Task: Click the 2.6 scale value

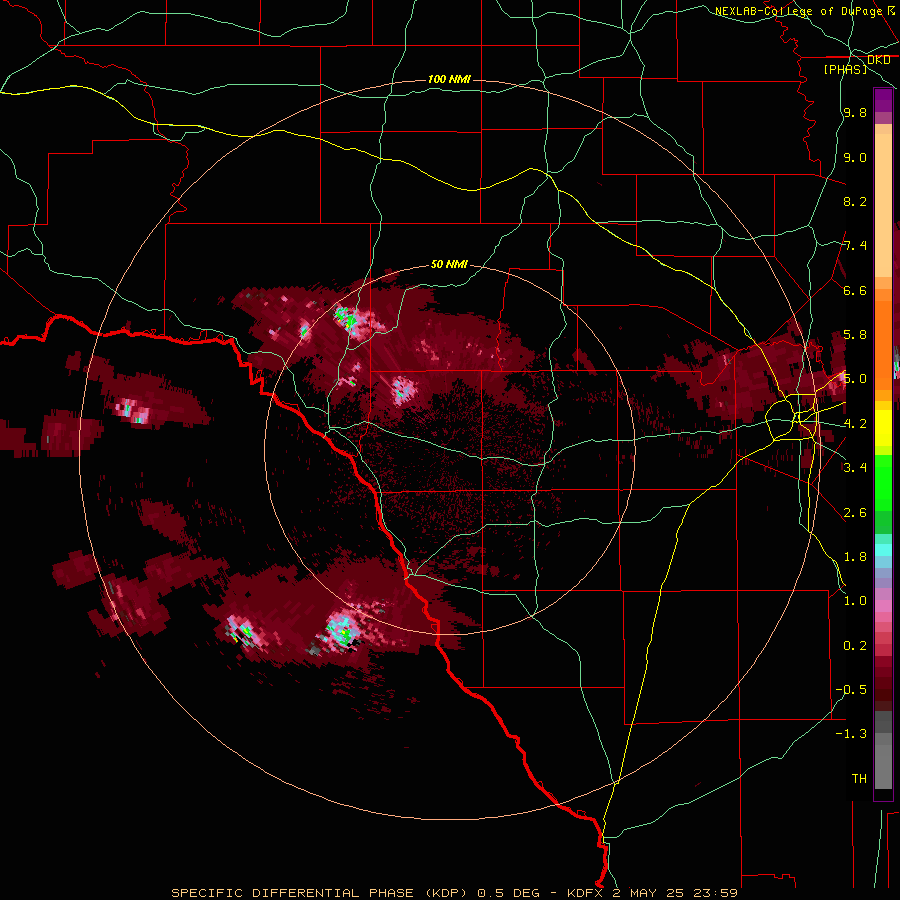Action: pos(855,512)
